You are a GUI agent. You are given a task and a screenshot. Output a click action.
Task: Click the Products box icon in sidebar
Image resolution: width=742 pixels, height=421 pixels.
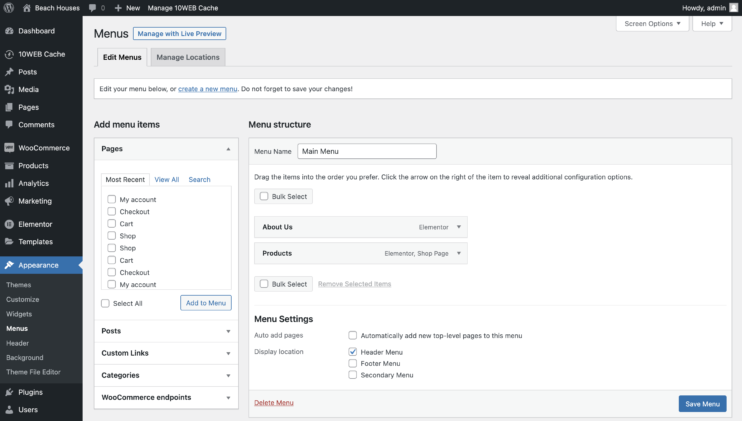click(9, 166)
